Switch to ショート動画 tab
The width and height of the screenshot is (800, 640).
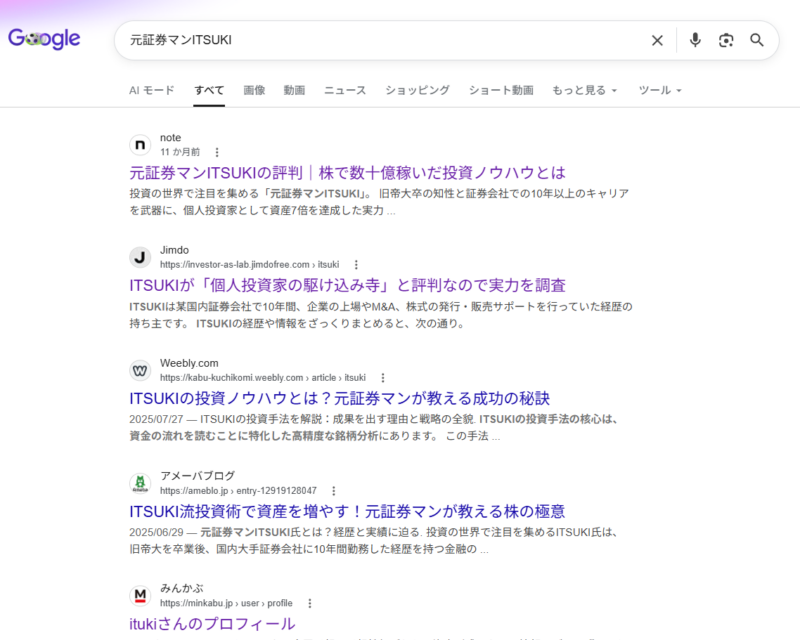tap(501, 90)
